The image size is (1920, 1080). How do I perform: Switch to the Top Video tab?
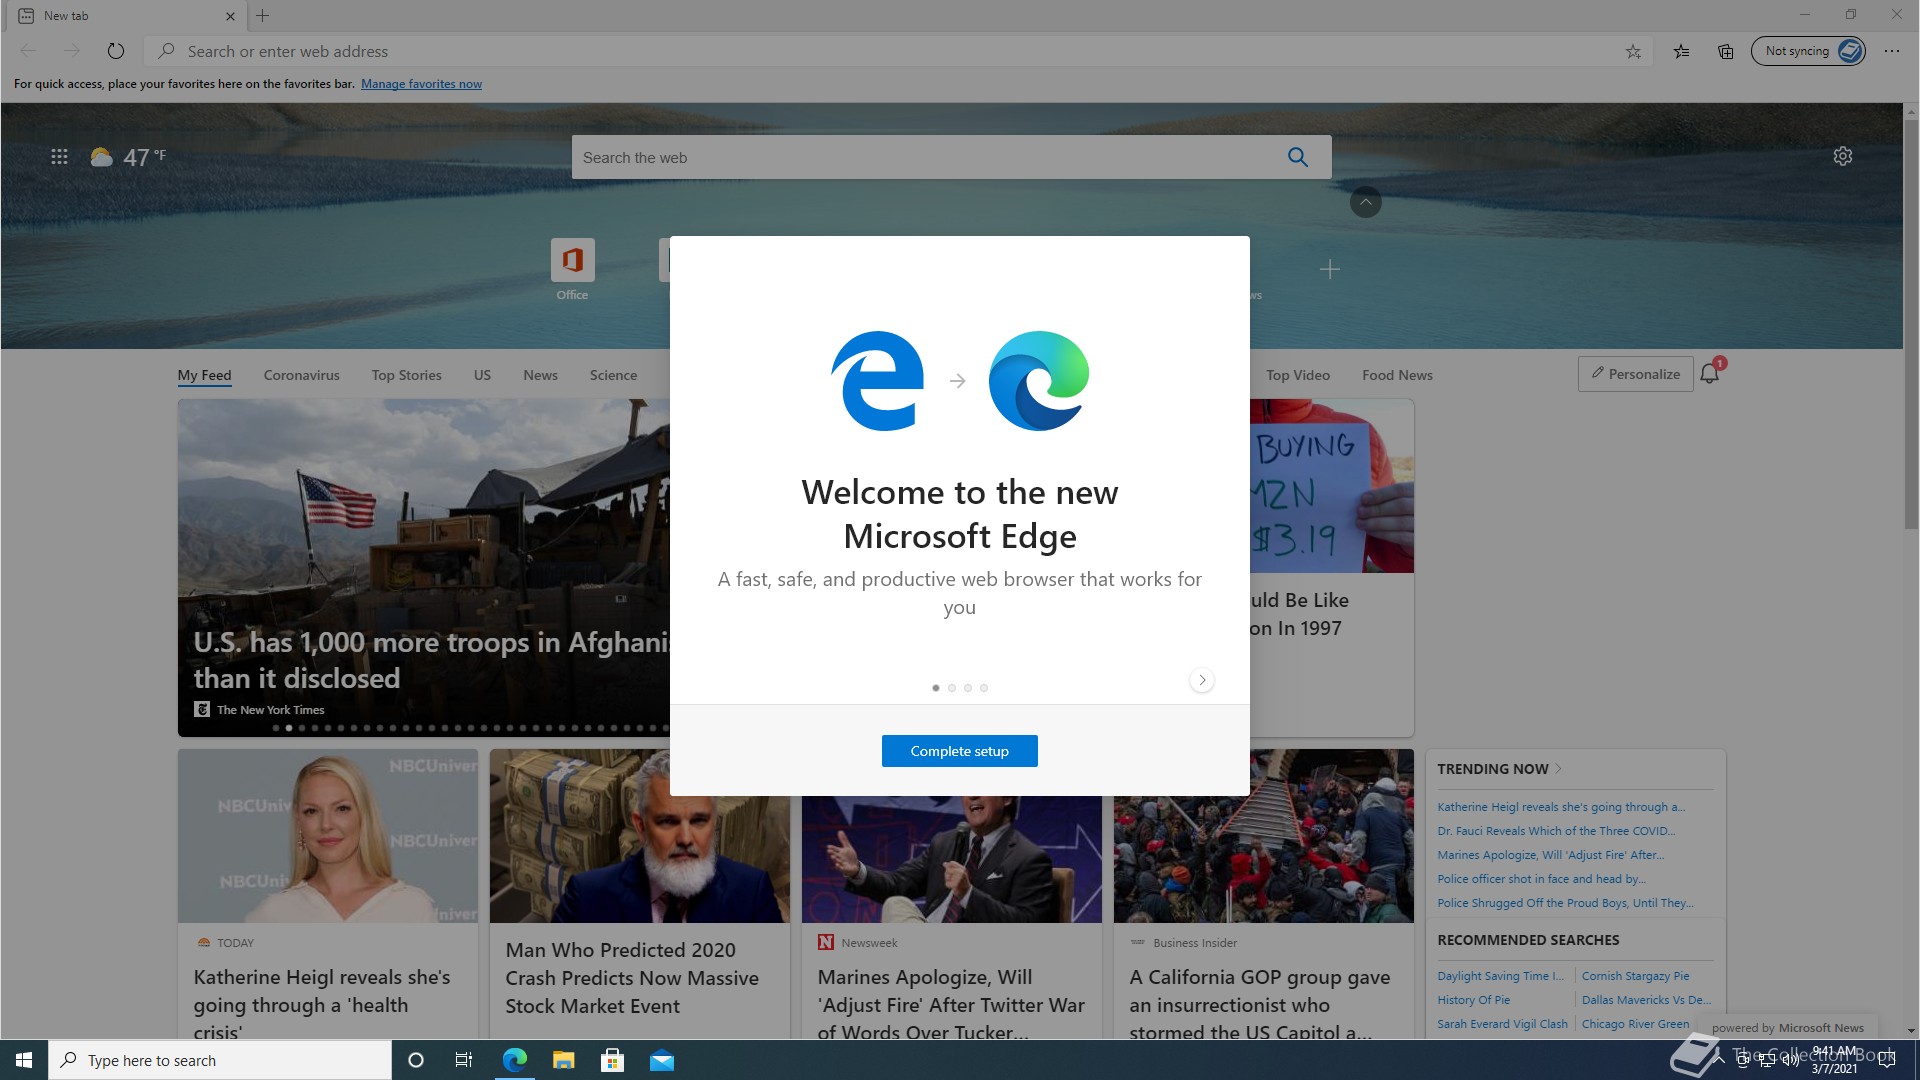click(1297, 375)
